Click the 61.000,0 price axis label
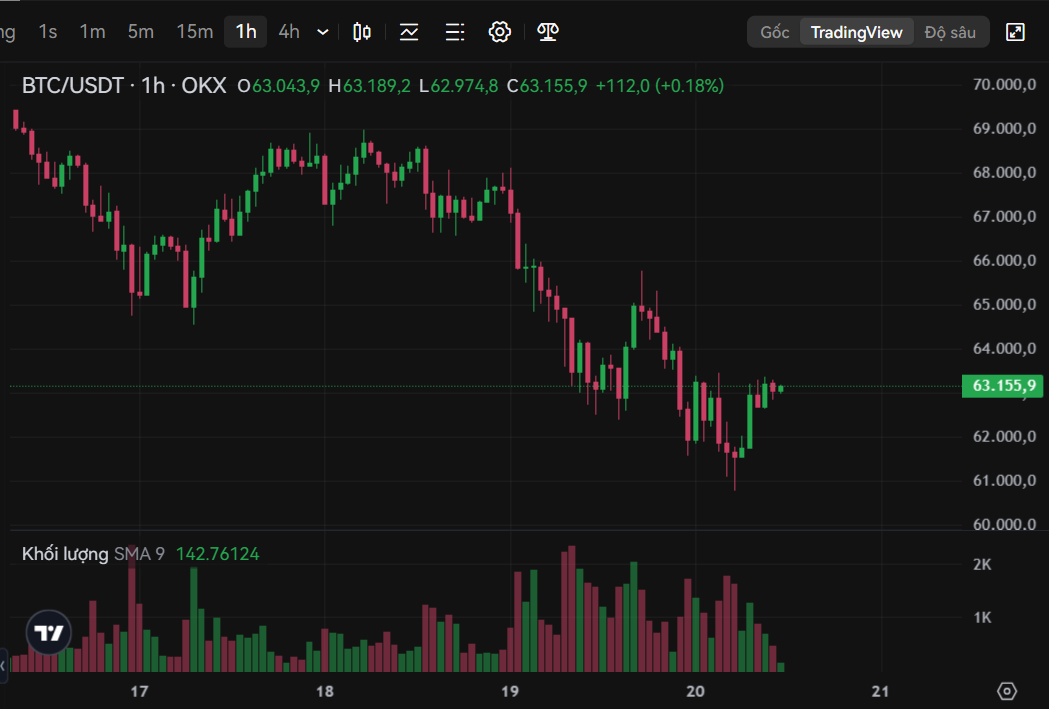Screen dimensions: 1049x709 click(x=1004, y=481)
